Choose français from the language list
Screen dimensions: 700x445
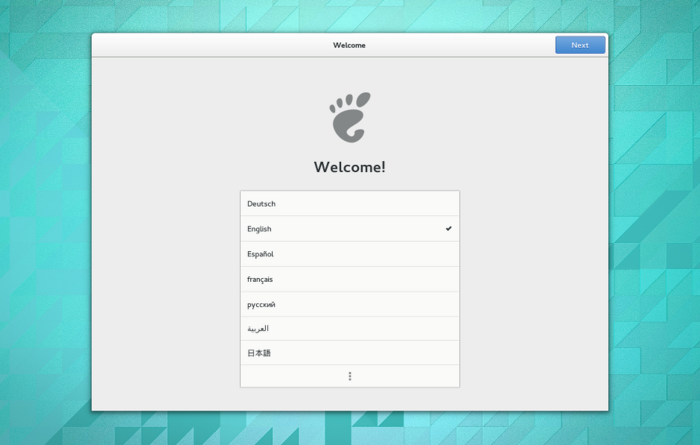350,279
